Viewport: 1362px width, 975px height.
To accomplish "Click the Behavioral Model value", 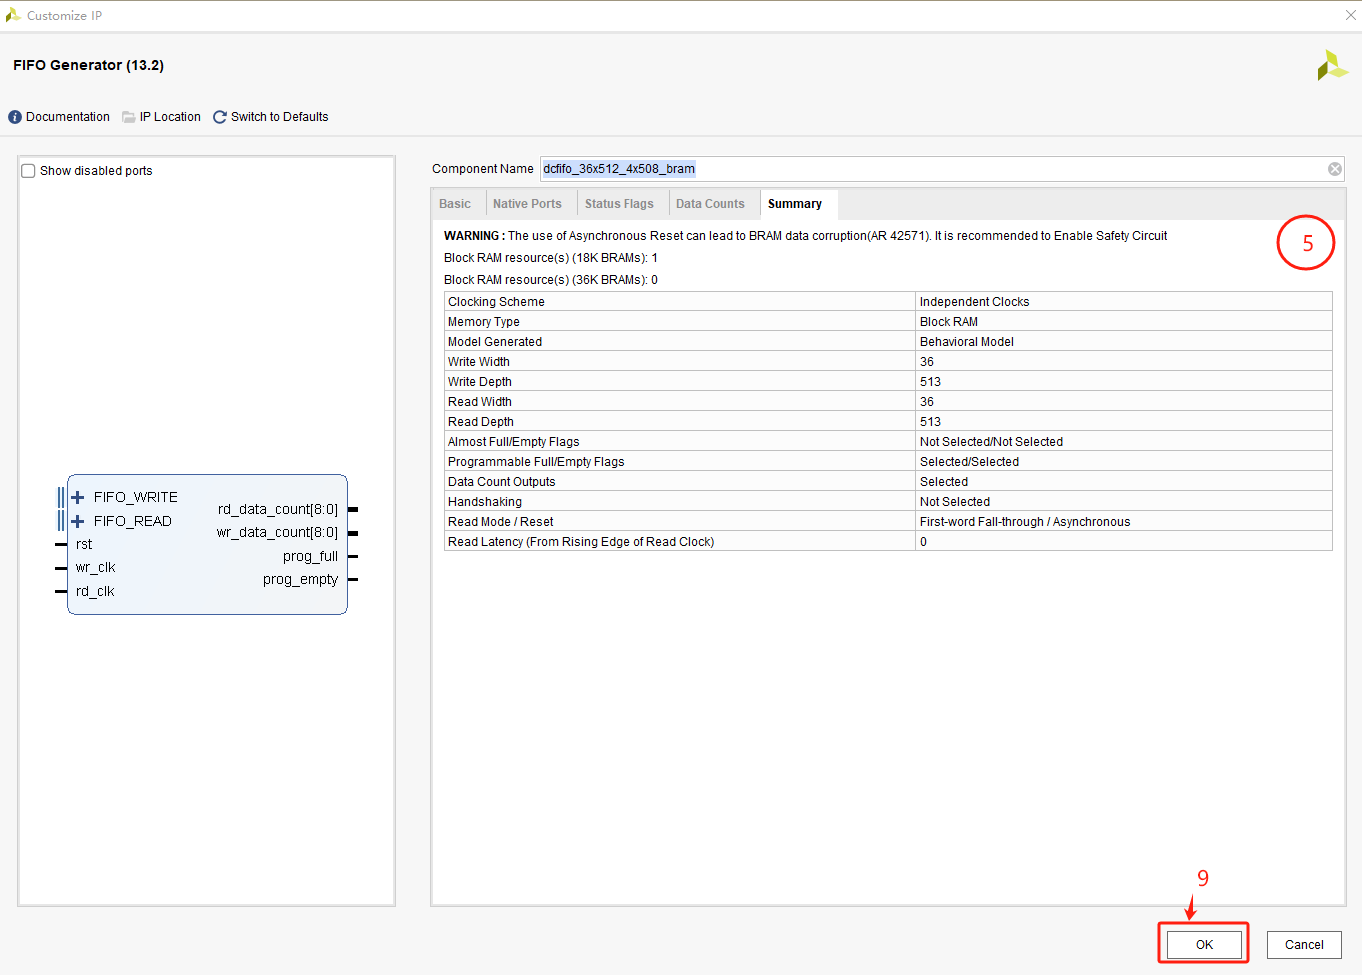I will (967, 342).
